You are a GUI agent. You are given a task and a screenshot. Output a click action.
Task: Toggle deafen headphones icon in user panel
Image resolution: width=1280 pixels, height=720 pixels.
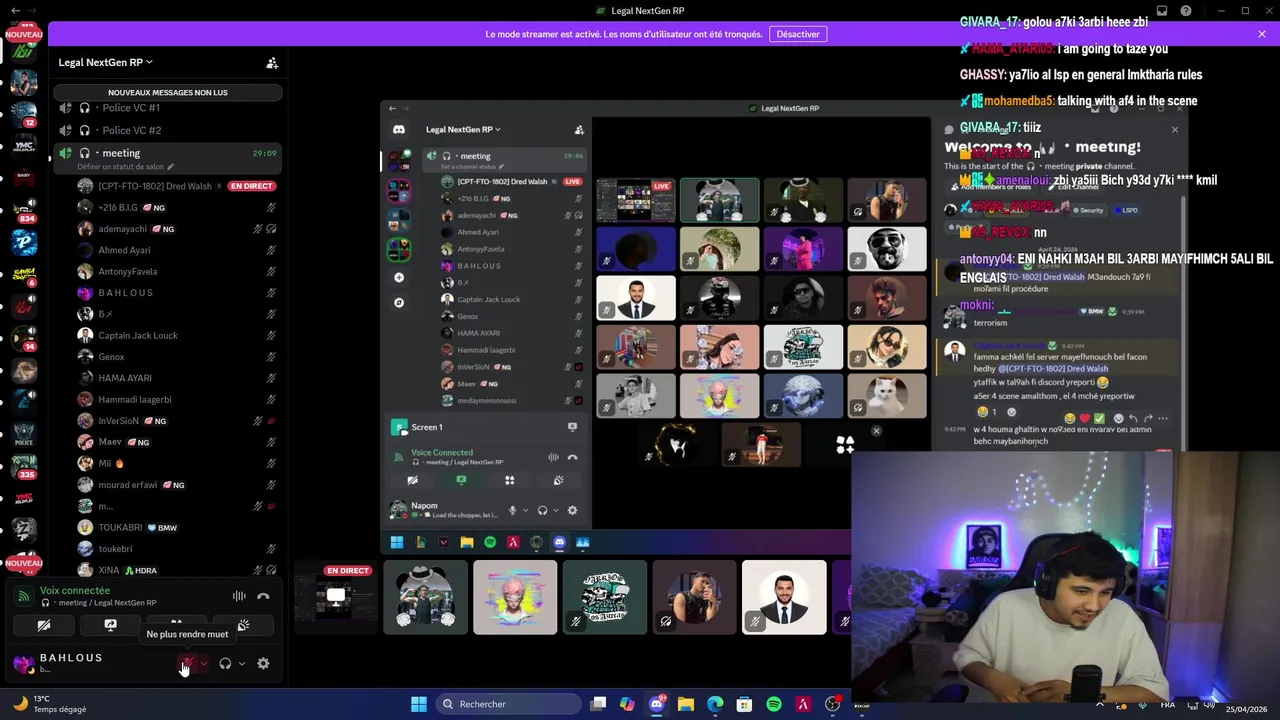(225, 663)
